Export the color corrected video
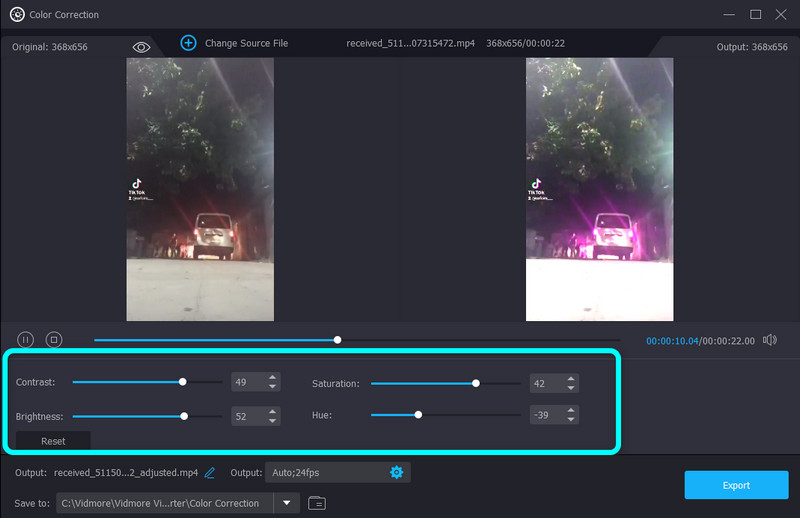Viewport: 800px width, 518px height. (x=736, y=485)
